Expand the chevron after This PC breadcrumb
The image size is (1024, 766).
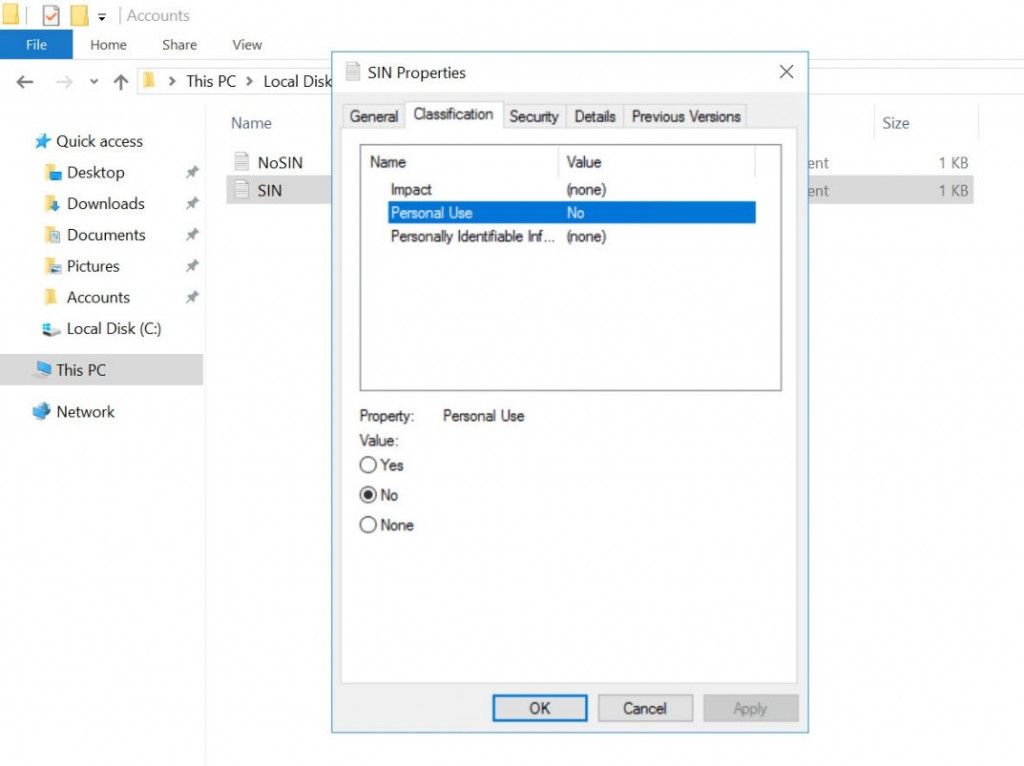(249, 81)
